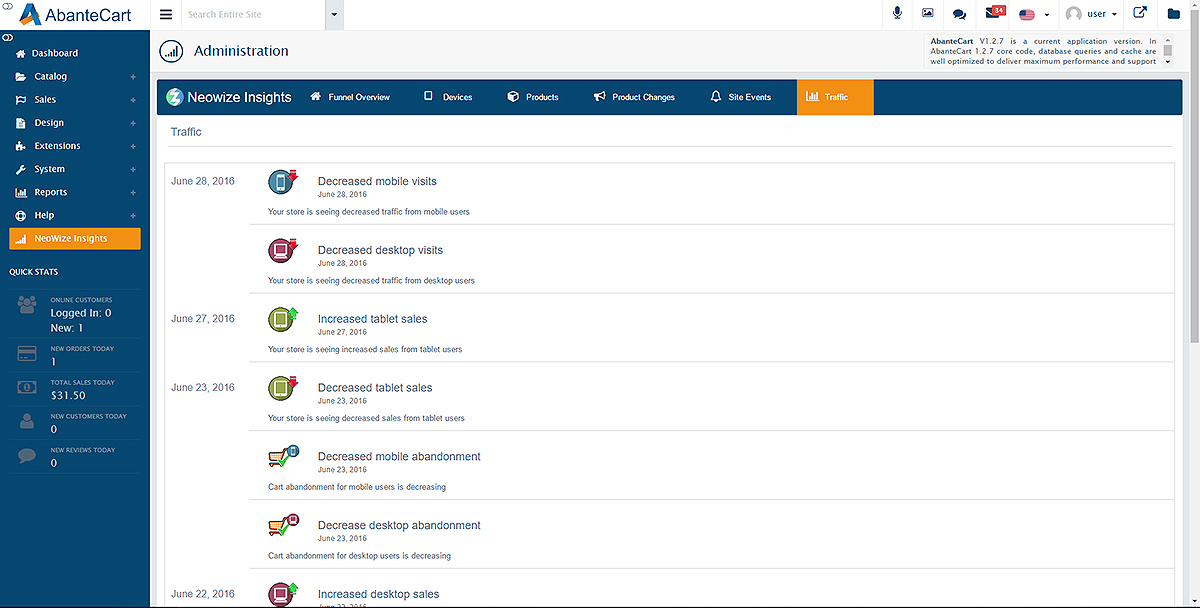Viewport: 1200px width, 608px height.
Task: Click the desktop abandonment cart icon
Action: click(x=283, y=526)
